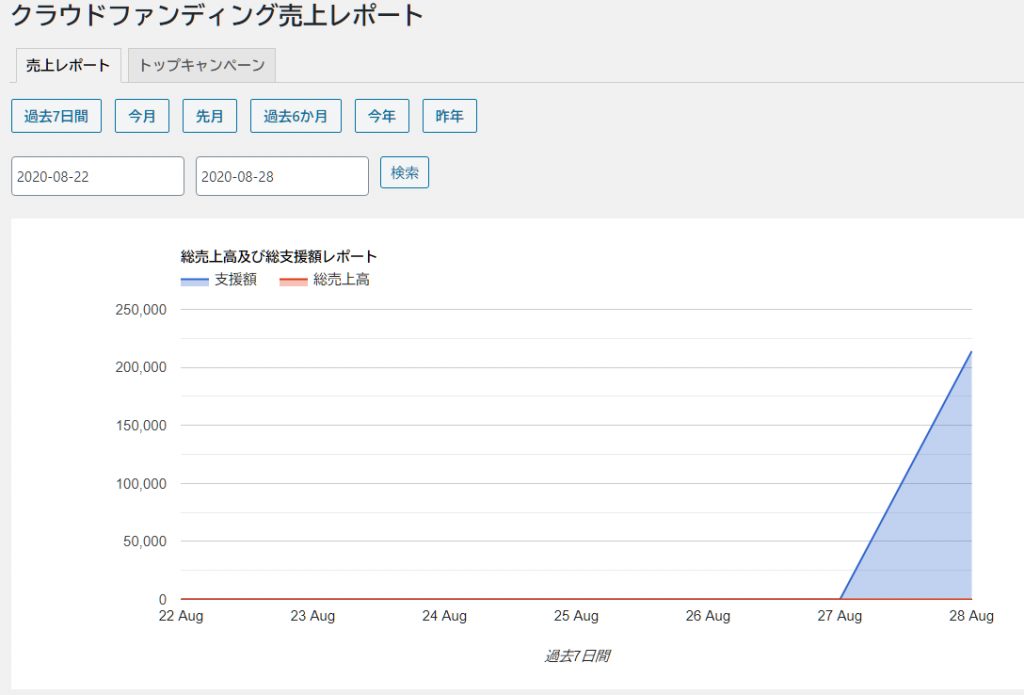Run the 検索 search button
Image resolution: width=1024 pixels, height=695 pixels.
[404, 172]
